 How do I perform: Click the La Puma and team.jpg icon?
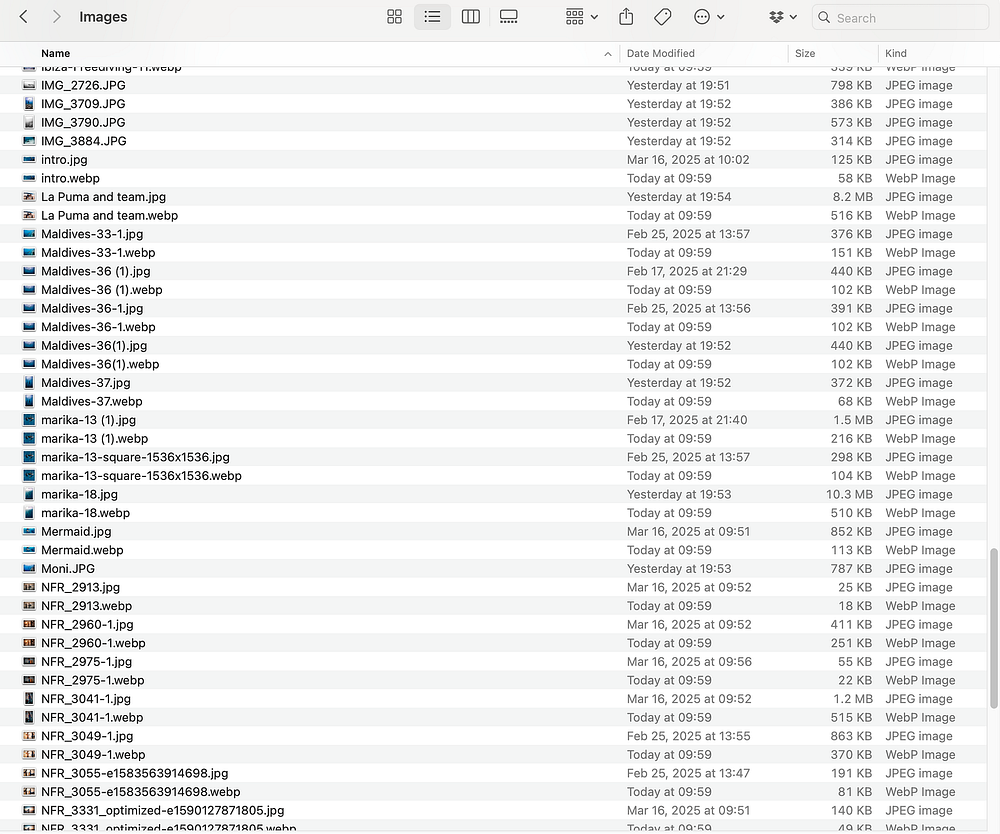[29, 197]
